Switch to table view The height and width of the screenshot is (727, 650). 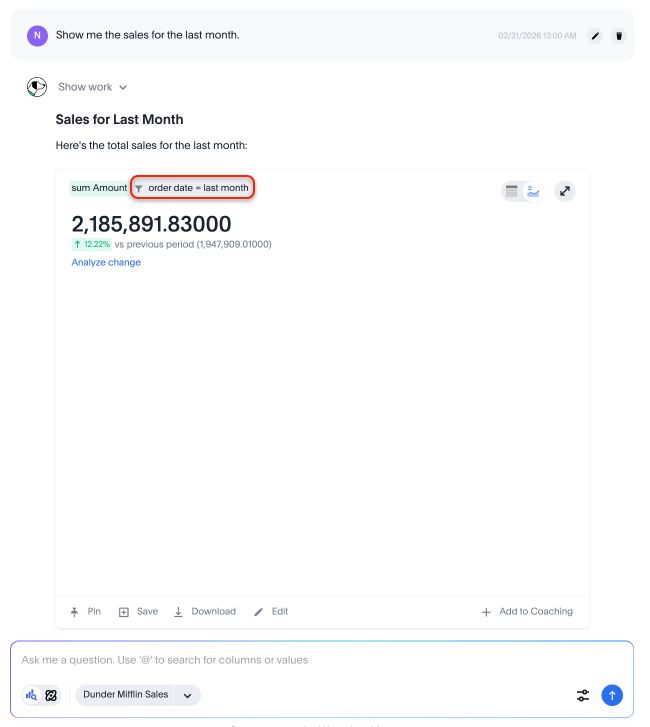512,191
